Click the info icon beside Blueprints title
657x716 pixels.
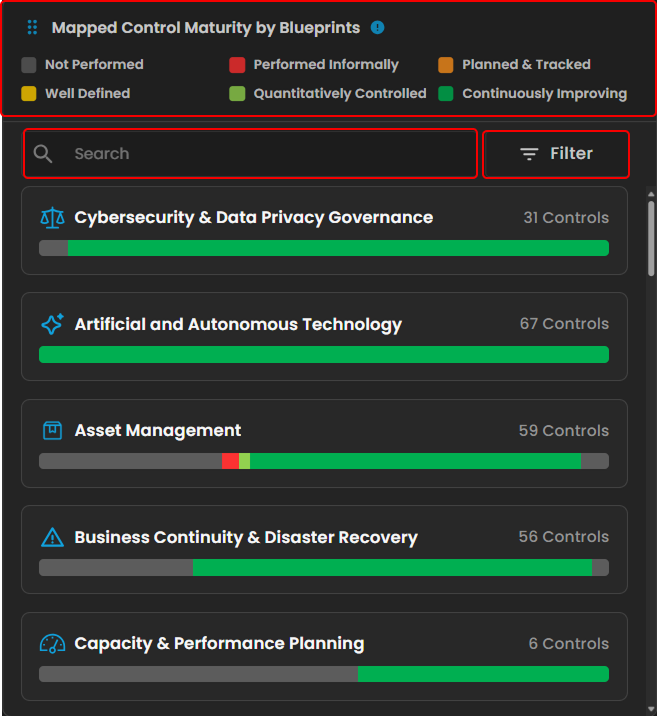(x=377, y=28)
